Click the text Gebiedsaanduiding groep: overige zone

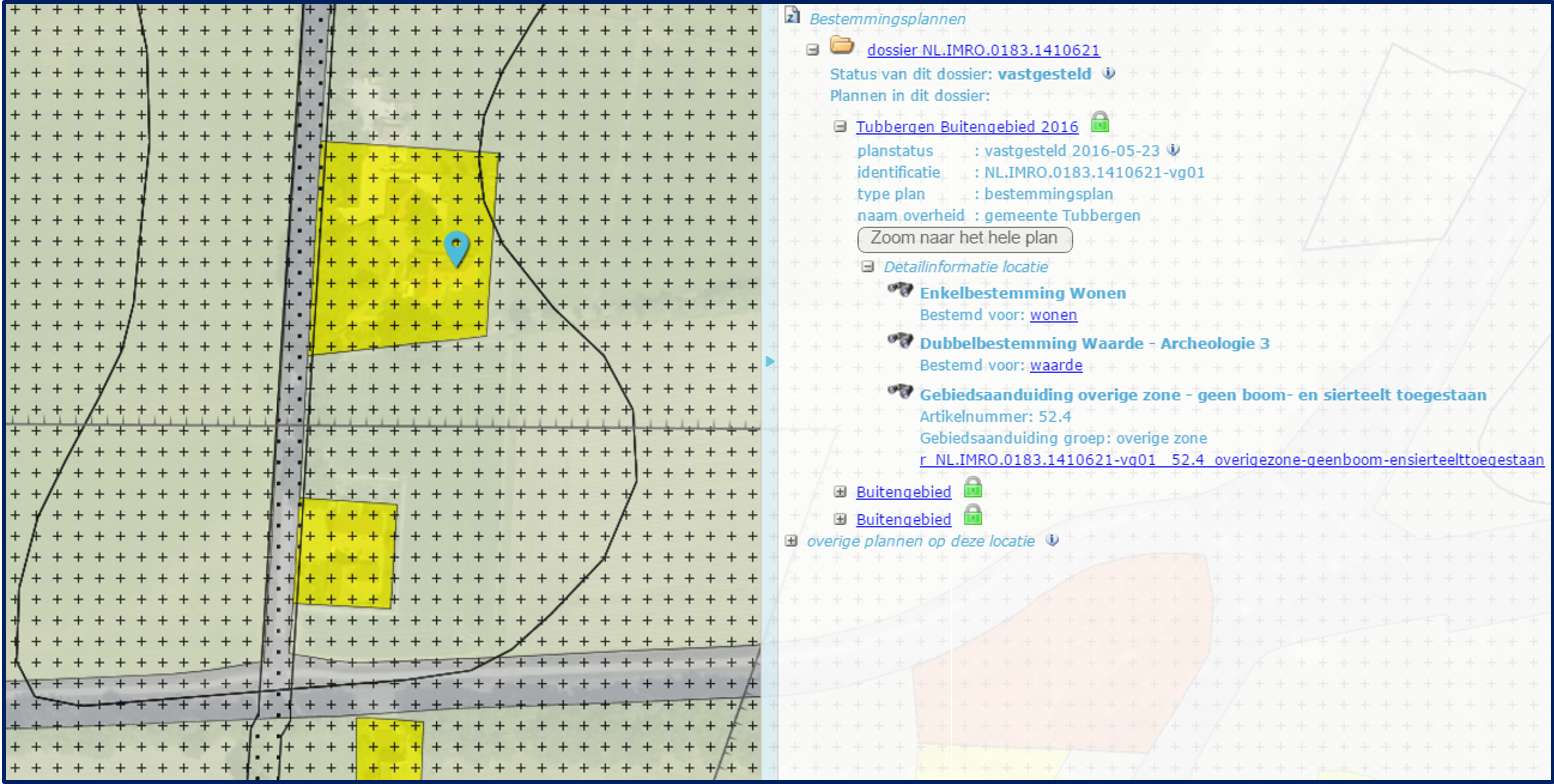1063,439
